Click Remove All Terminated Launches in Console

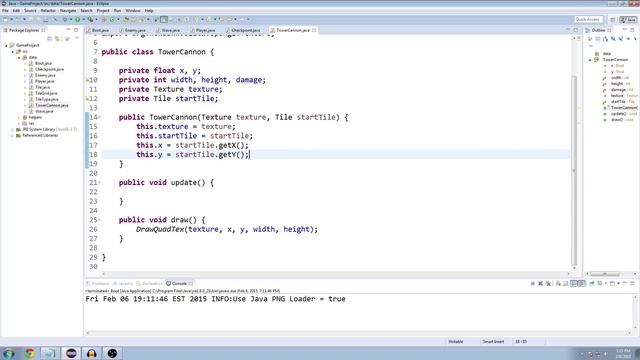(x=548, y=283)
